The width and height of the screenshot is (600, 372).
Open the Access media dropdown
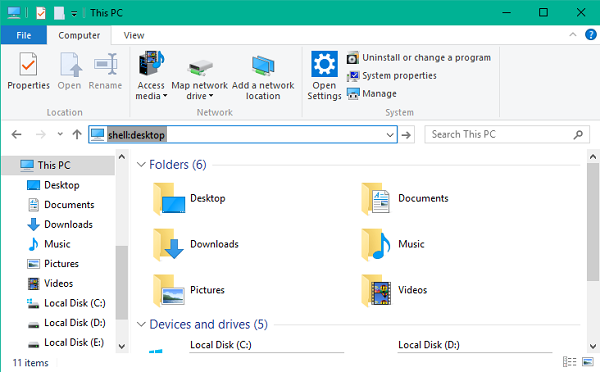pos(151,75)
